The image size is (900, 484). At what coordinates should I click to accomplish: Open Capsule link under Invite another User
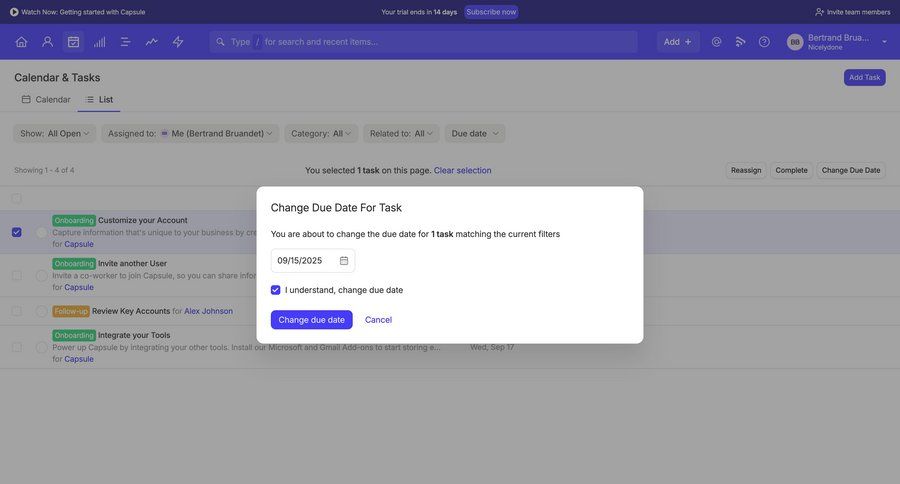tap(79, 287)
